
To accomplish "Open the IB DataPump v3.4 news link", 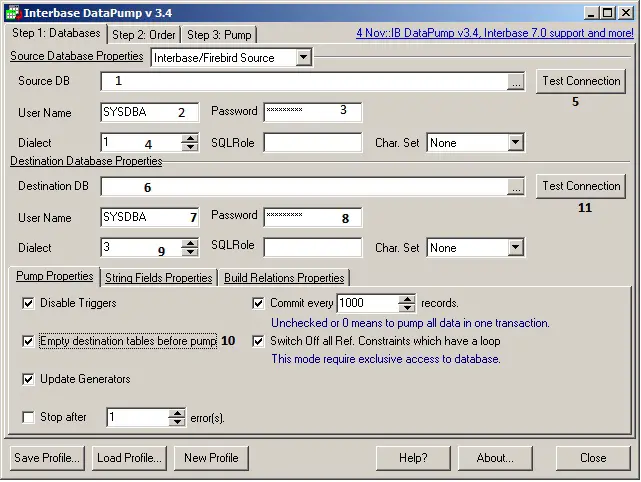I will pyautogui.click(x=495, y=33).
